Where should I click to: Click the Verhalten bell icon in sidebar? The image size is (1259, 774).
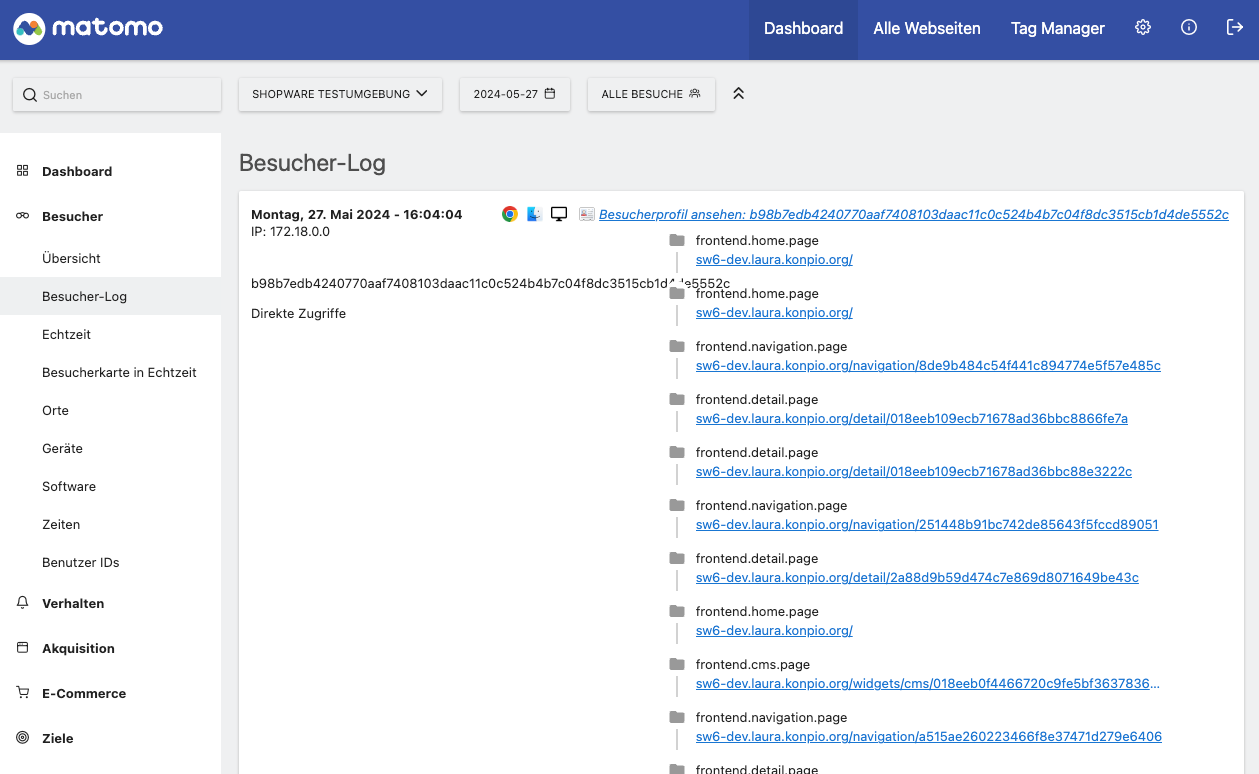(22, 603)
